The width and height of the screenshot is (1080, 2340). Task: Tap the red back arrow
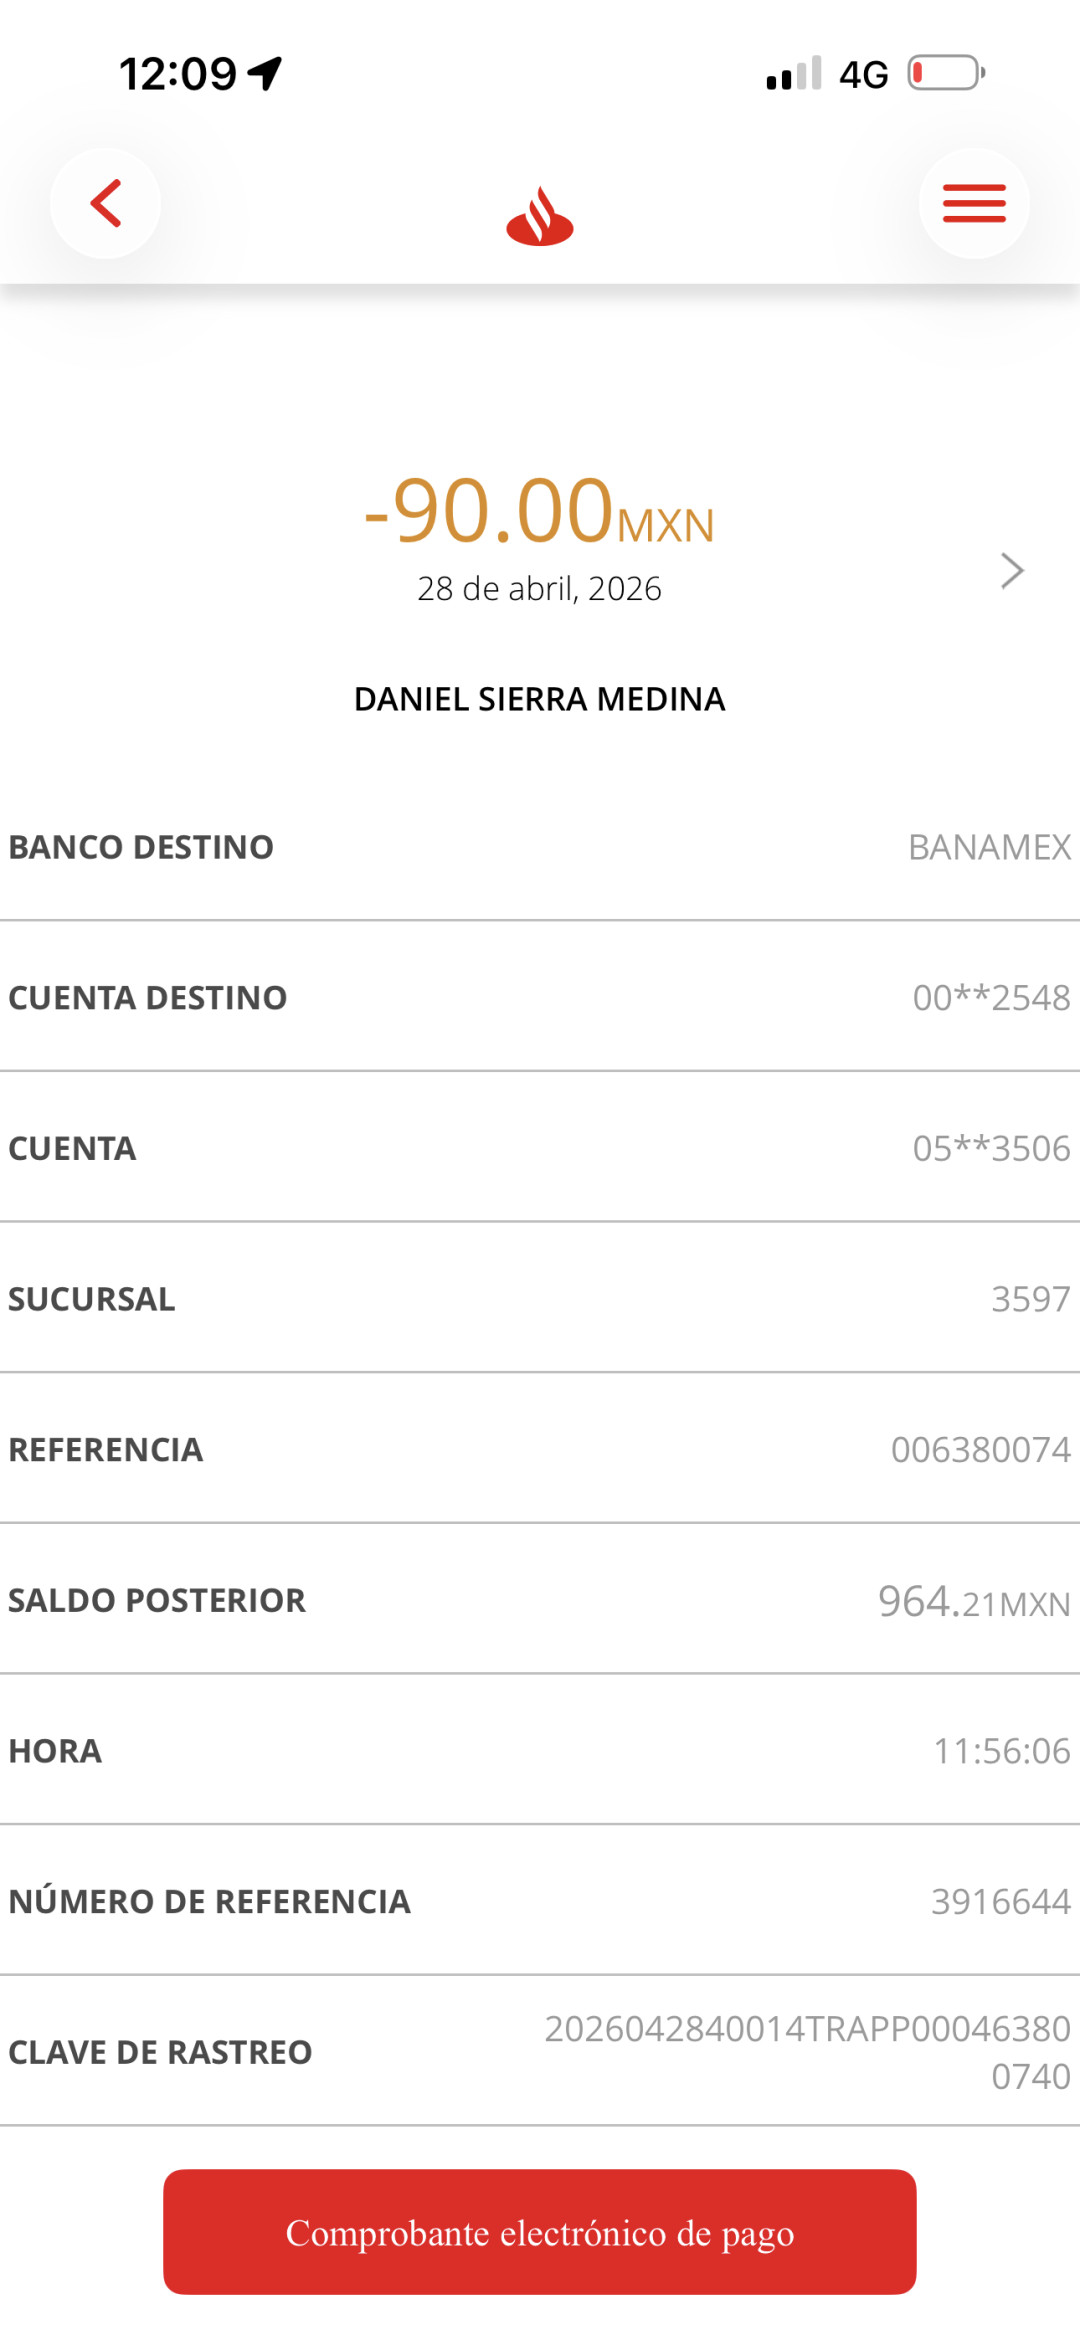coord(105,203)
